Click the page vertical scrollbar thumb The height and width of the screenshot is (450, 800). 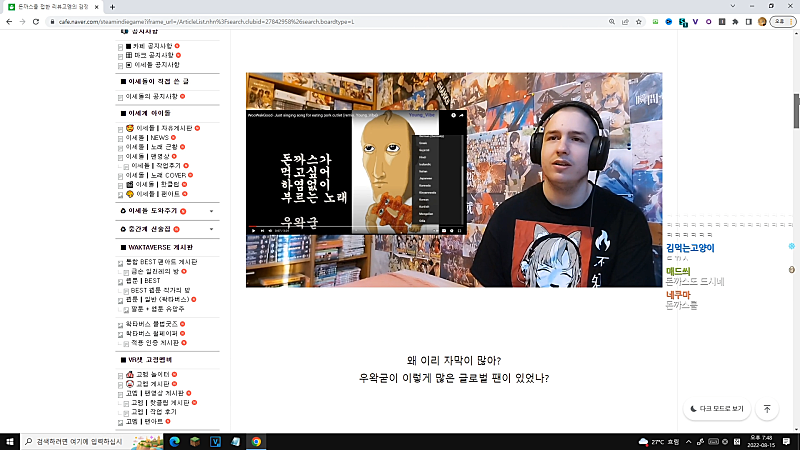pyautogui.click(x=796, y=111)
